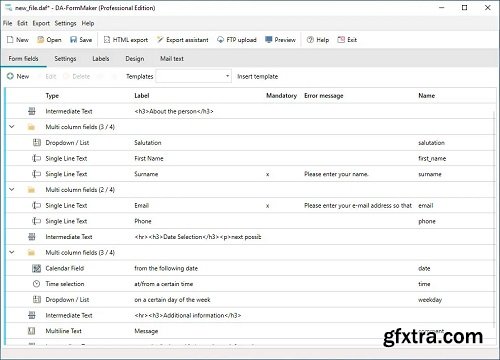Screen dimensions: 500x360
Task: Collapse the Multi column fields (2 / 4) group
Action: (12, 189)
